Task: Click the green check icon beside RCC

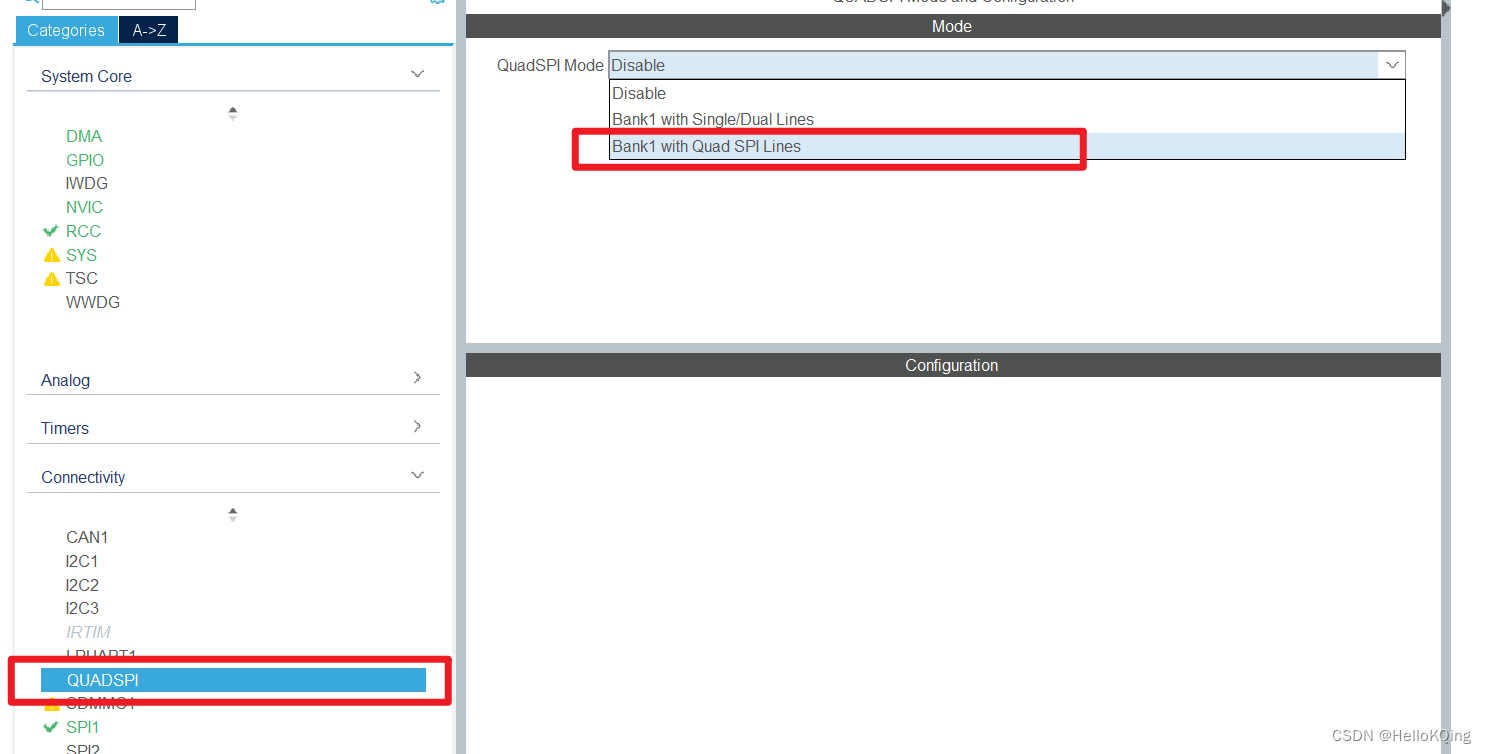Action: click(51, 231)
